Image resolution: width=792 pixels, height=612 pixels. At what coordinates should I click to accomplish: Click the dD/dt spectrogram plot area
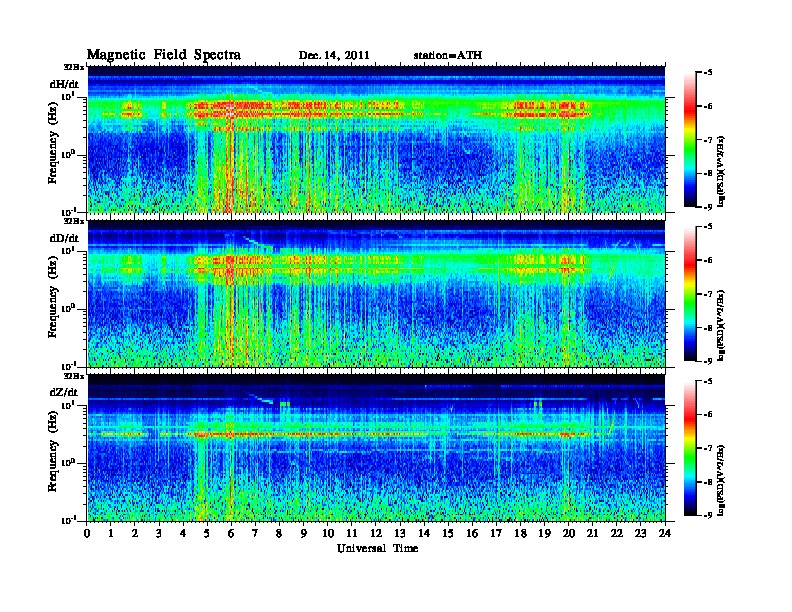[x=376, y=294]
